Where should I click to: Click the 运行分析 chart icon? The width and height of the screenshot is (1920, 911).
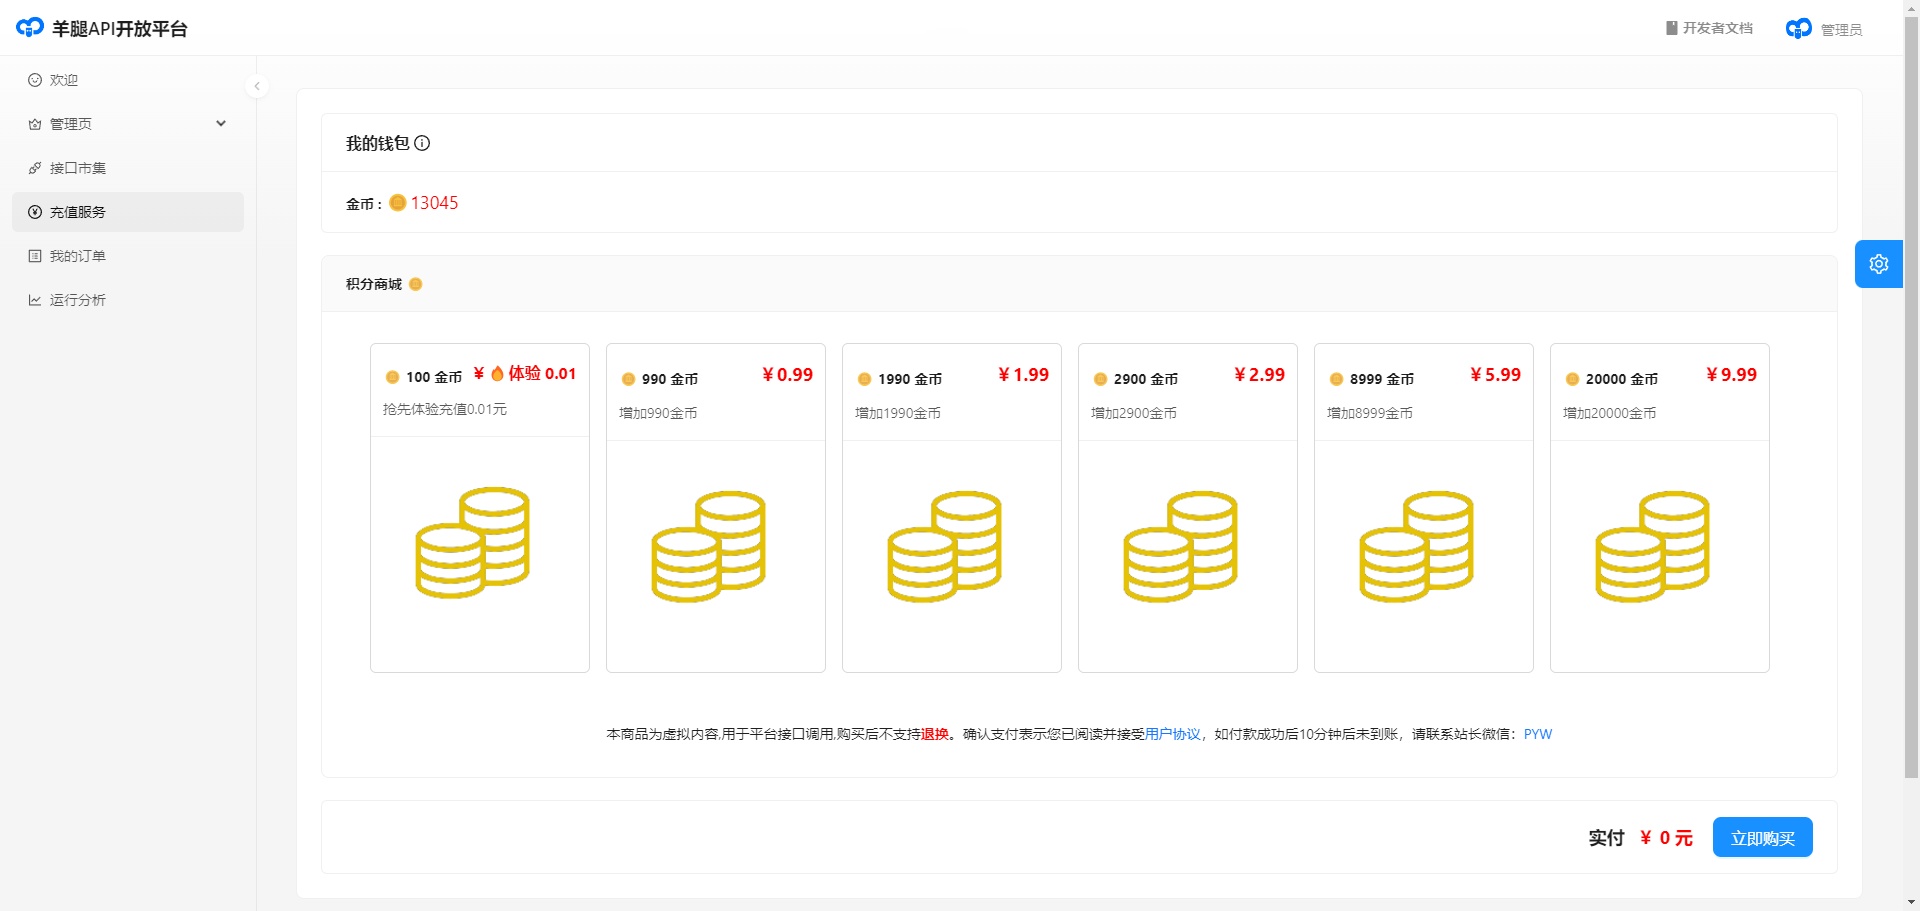(x=35, y=300)
